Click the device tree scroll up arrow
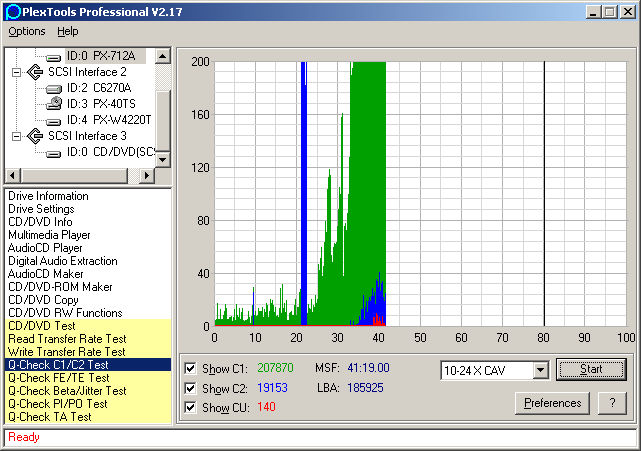Screen dimensions: 641x451 point(163,56)
